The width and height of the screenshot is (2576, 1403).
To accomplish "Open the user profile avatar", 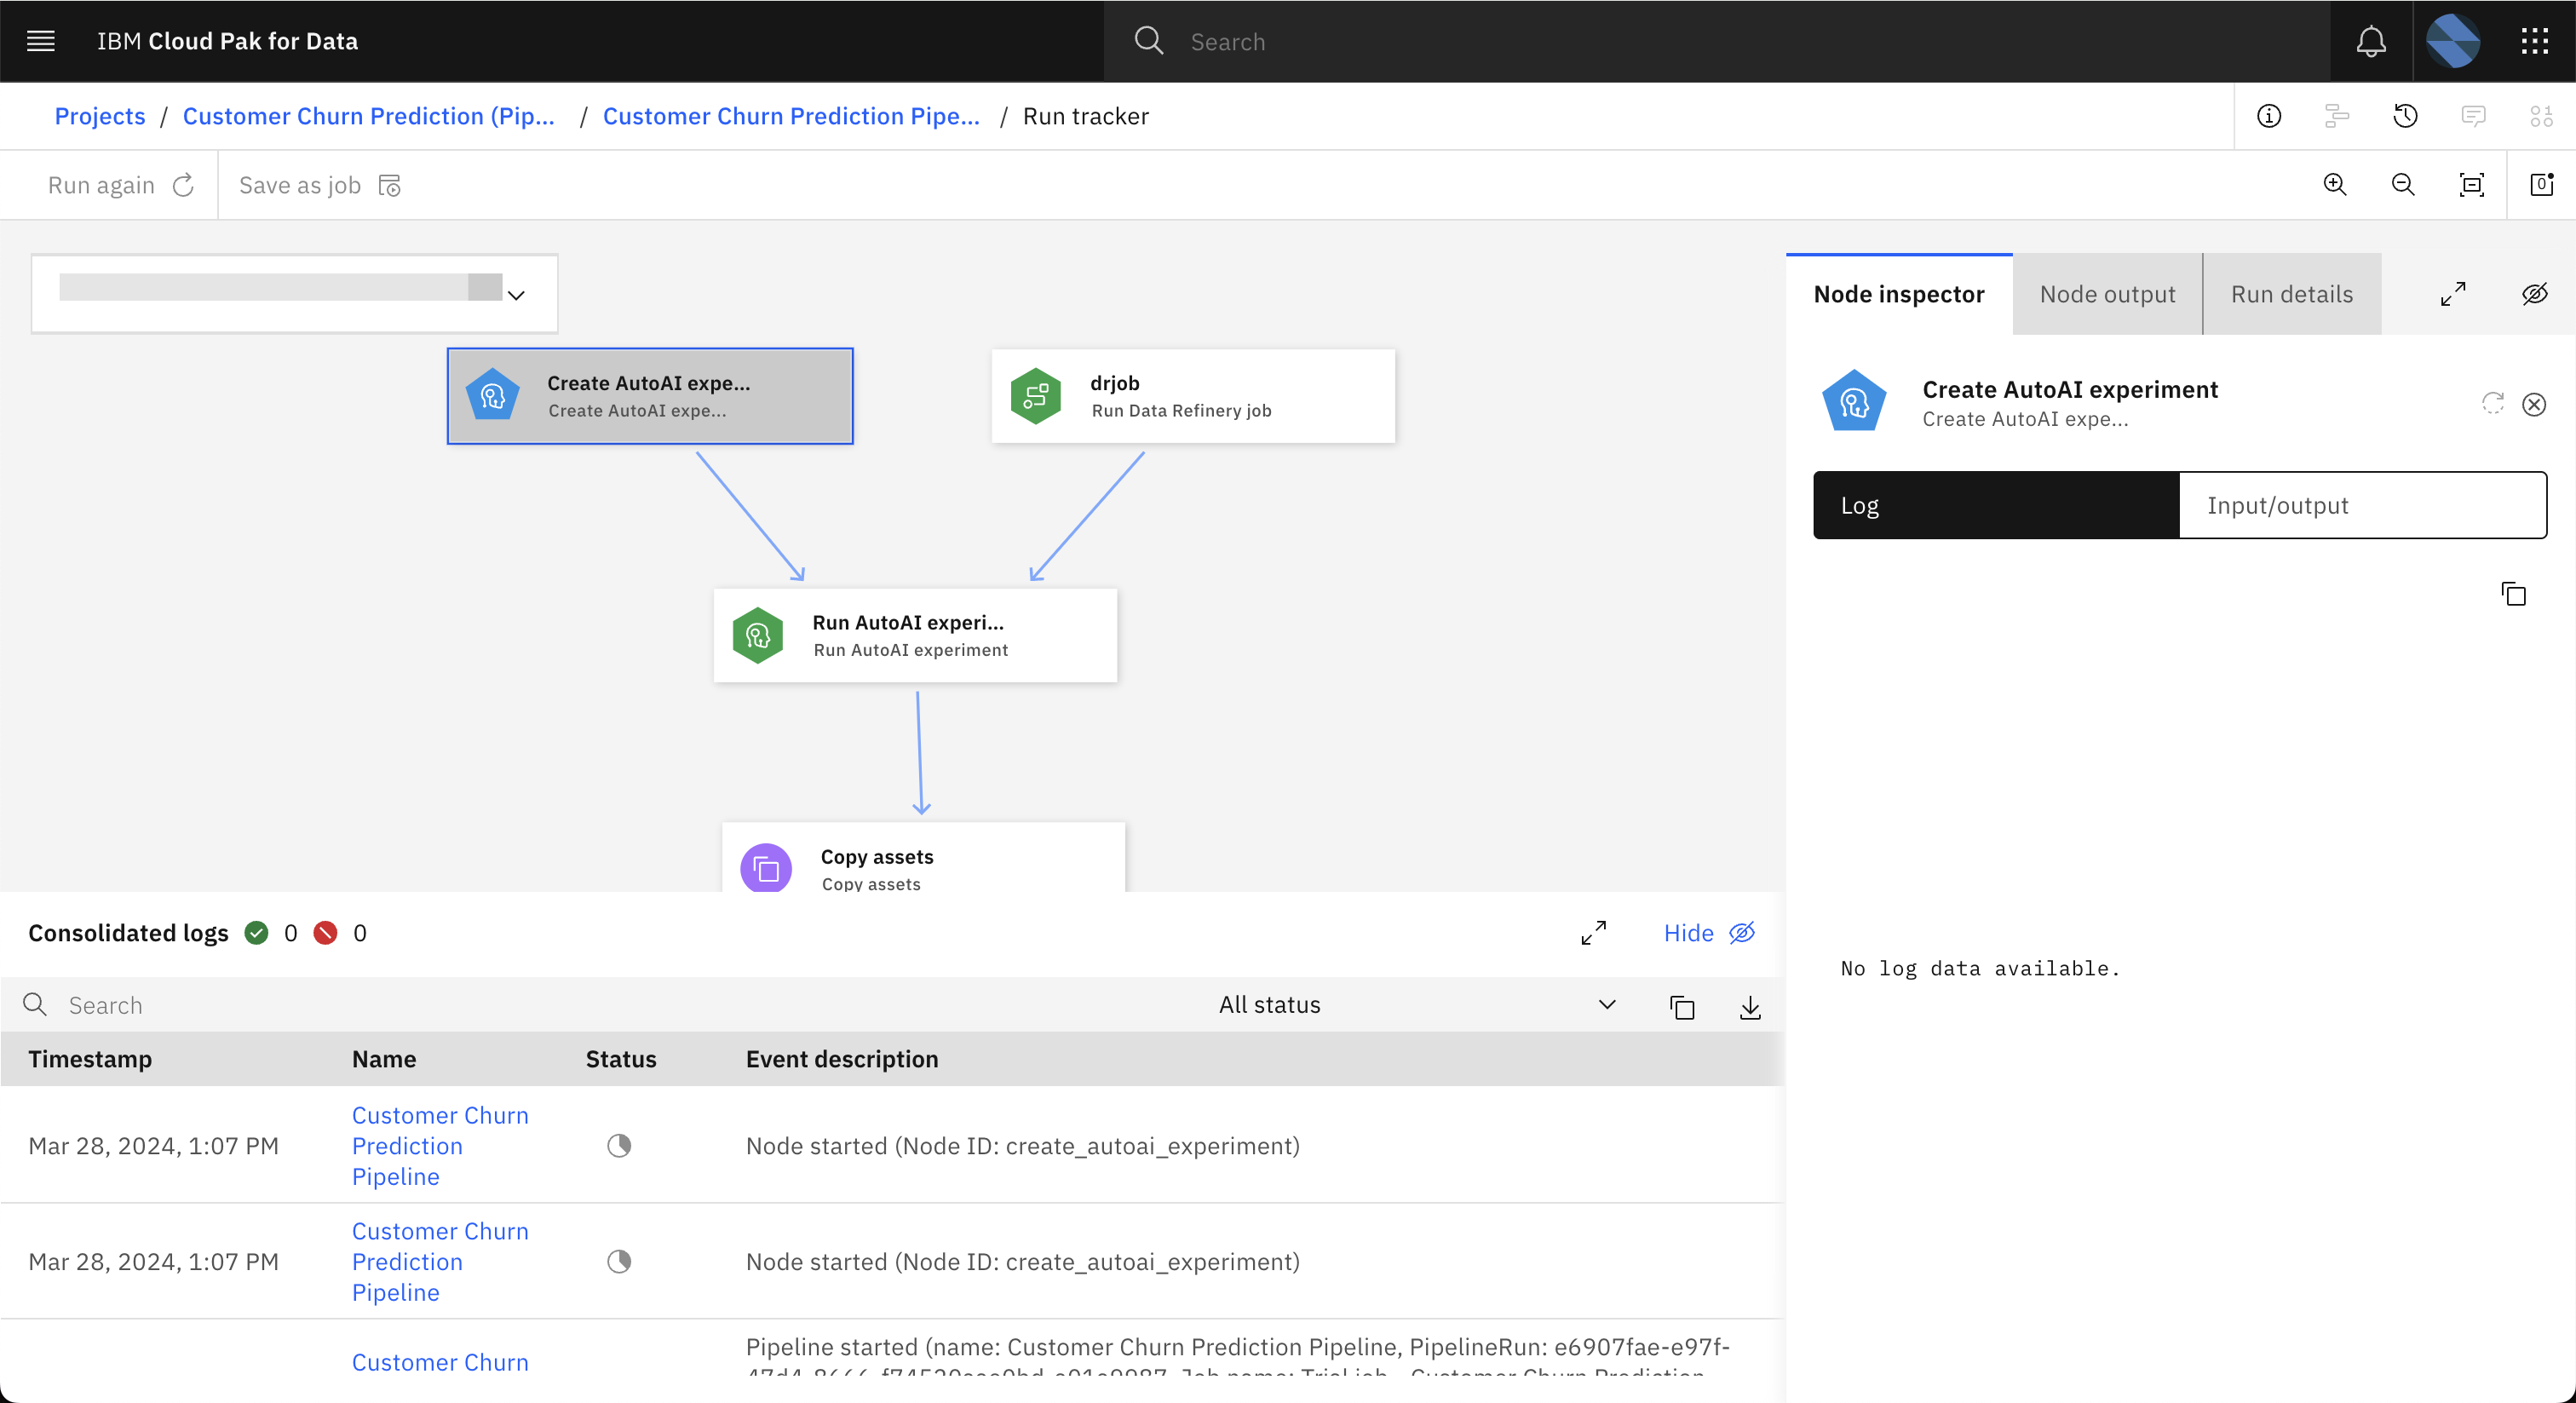I will 2453,41.
